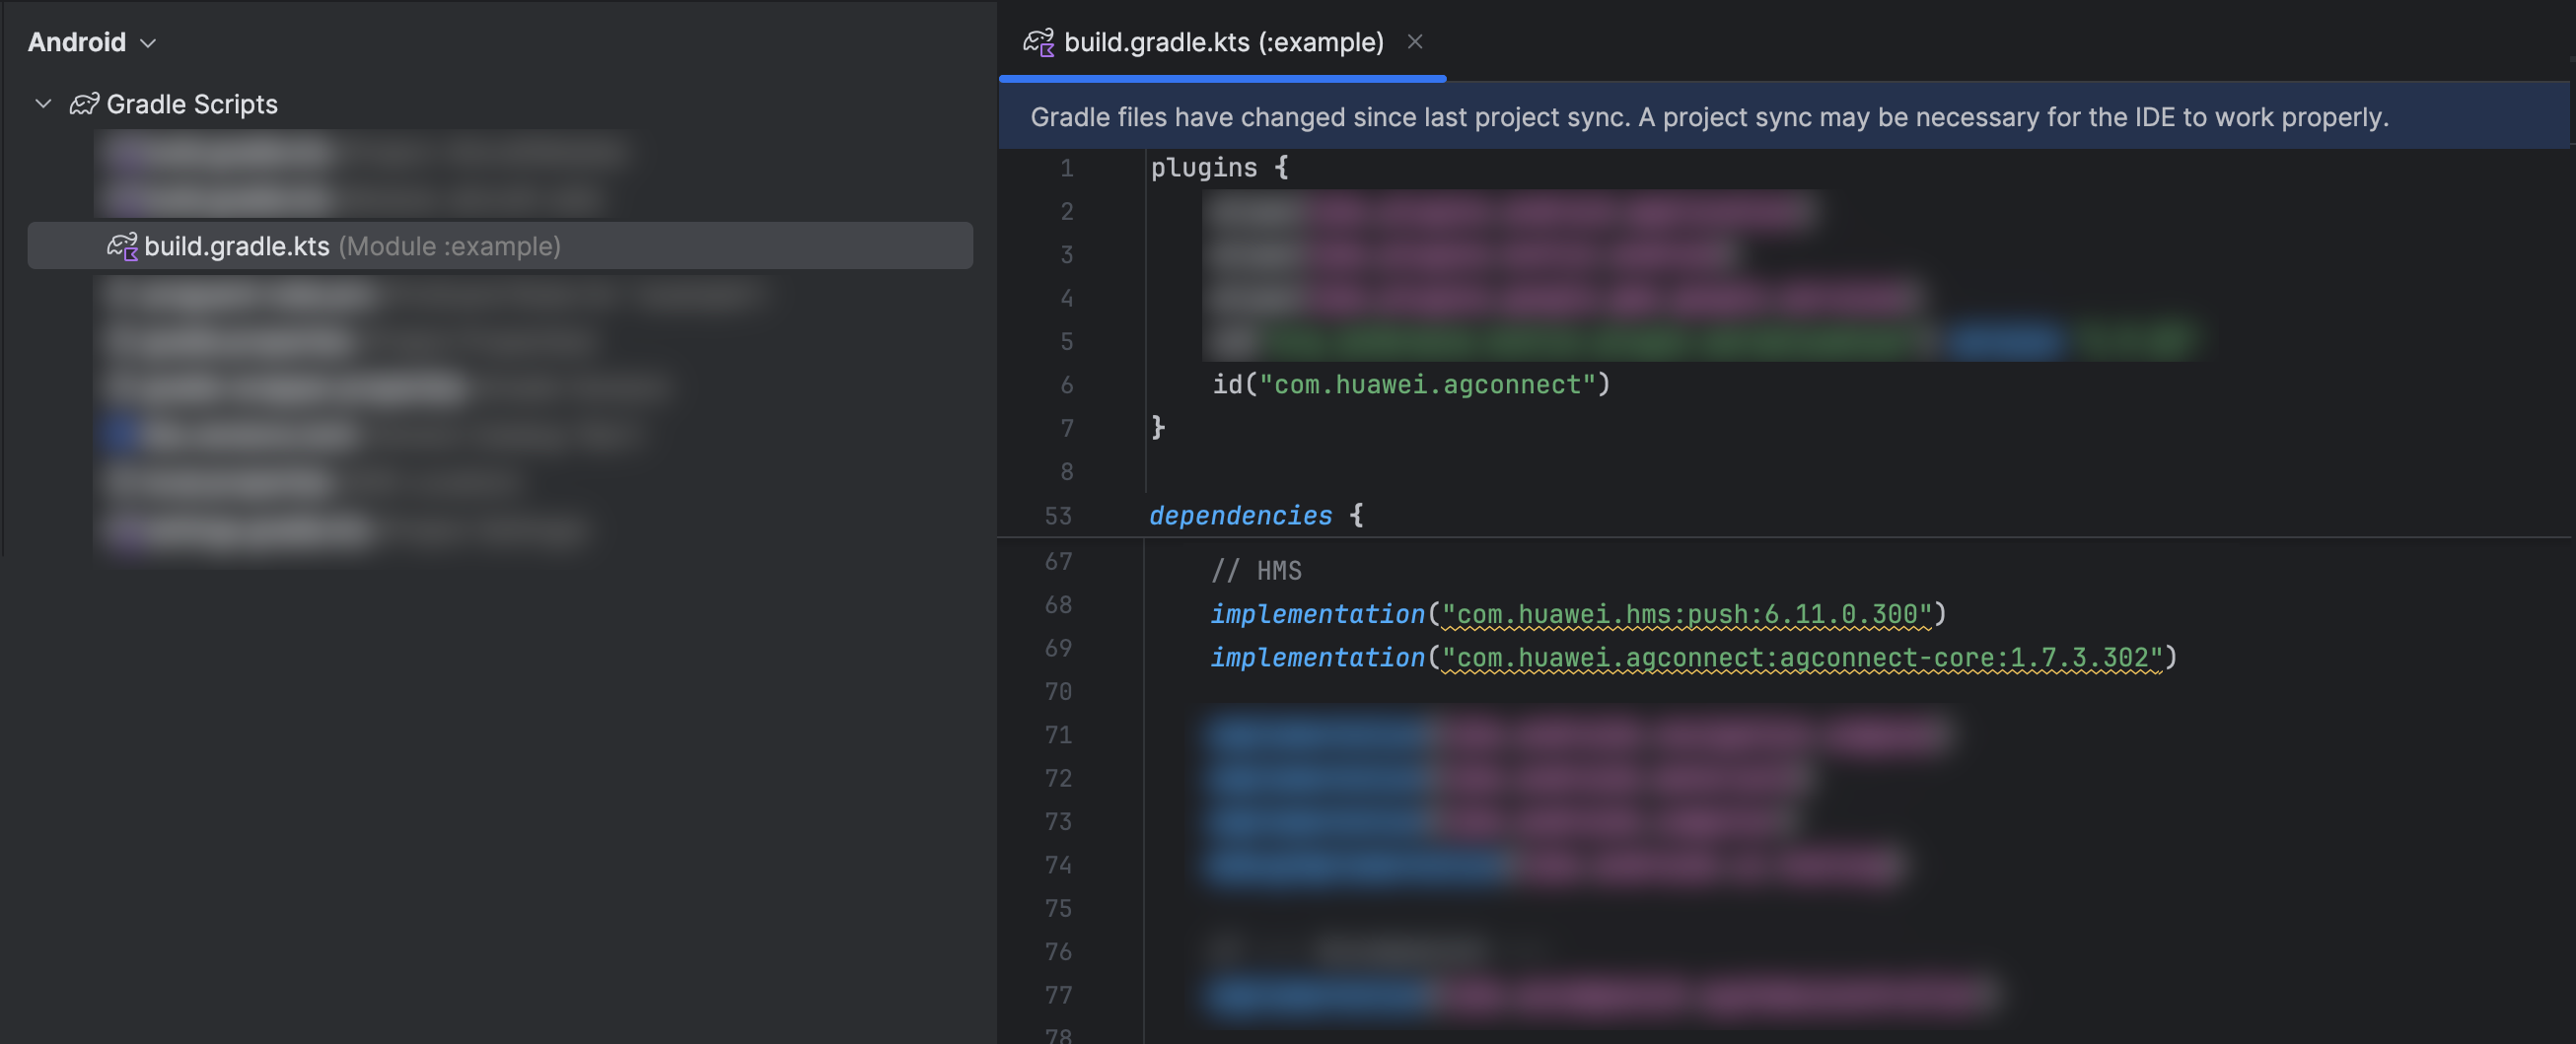This screenshot has width=2576, height=1044.
Task: Click line number 70 in the gutter
Action: (1057, 692)
